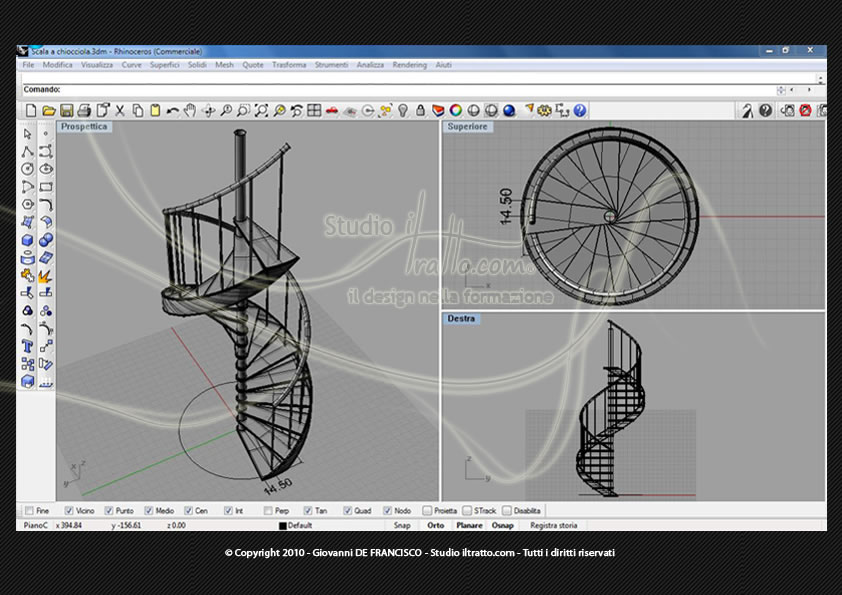This screenshot has height=595, width=842.
Task: Click the Save file icon in toolbar
Action: click(67, 111)
